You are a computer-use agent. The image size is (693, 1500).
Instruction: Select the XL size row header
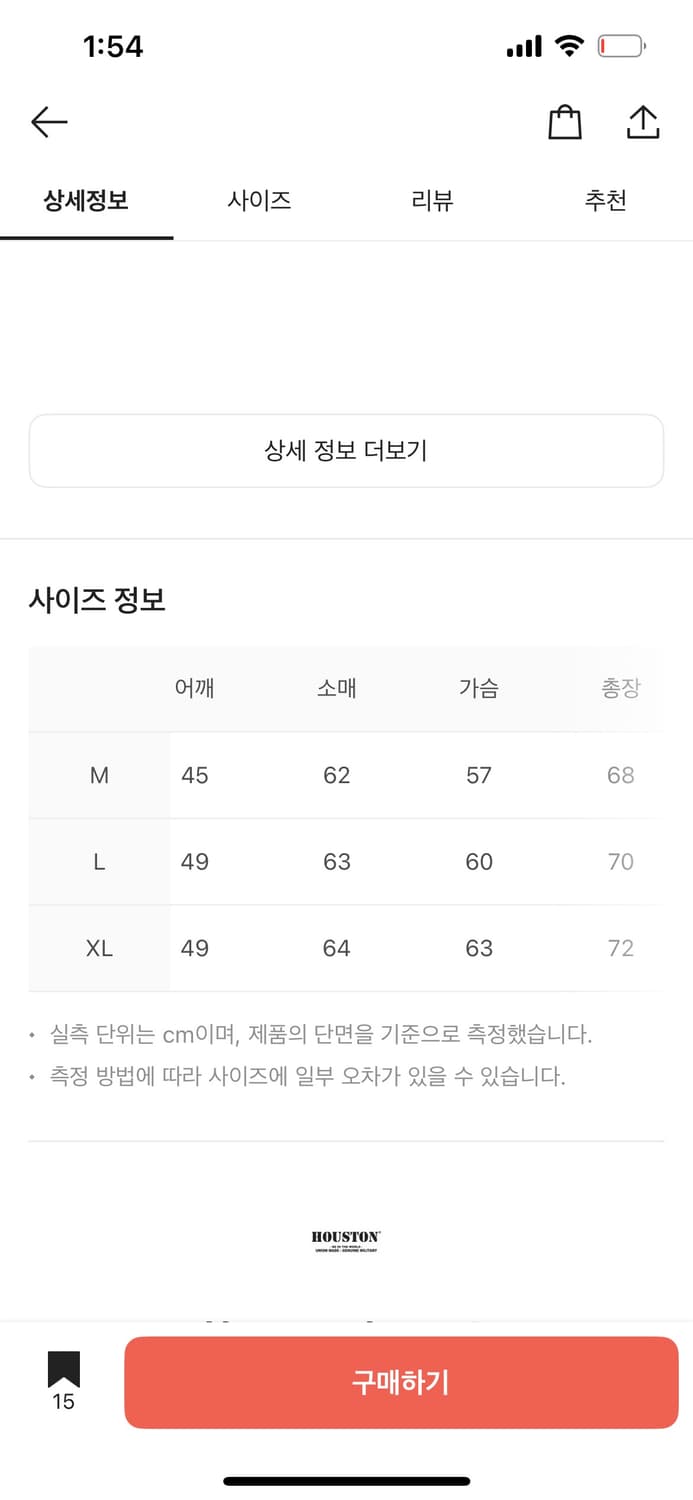coord(99,948)
